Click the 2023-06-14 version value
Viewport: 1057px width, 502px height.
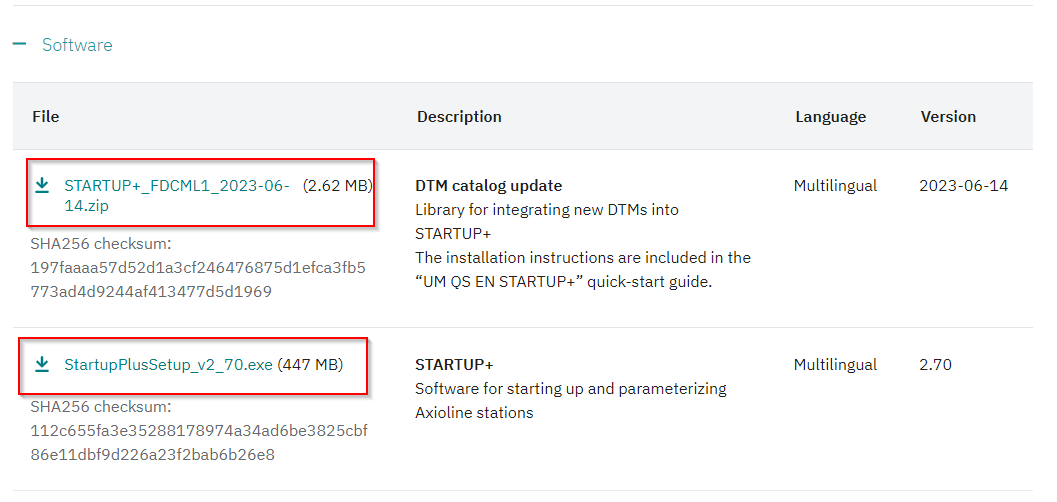click(963, 185)
